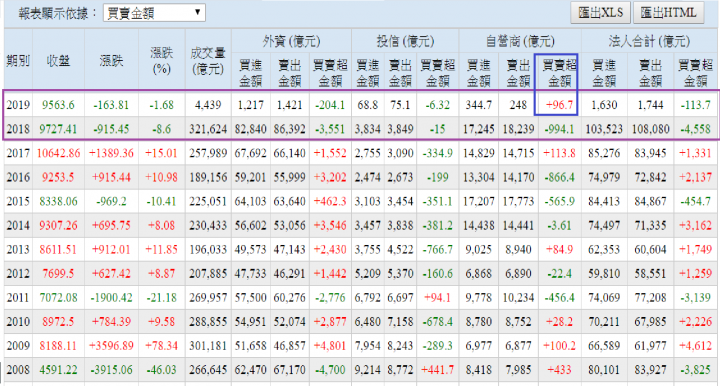Select the 2009 period cell
720x386 pixels.
(x=18, y=346)
